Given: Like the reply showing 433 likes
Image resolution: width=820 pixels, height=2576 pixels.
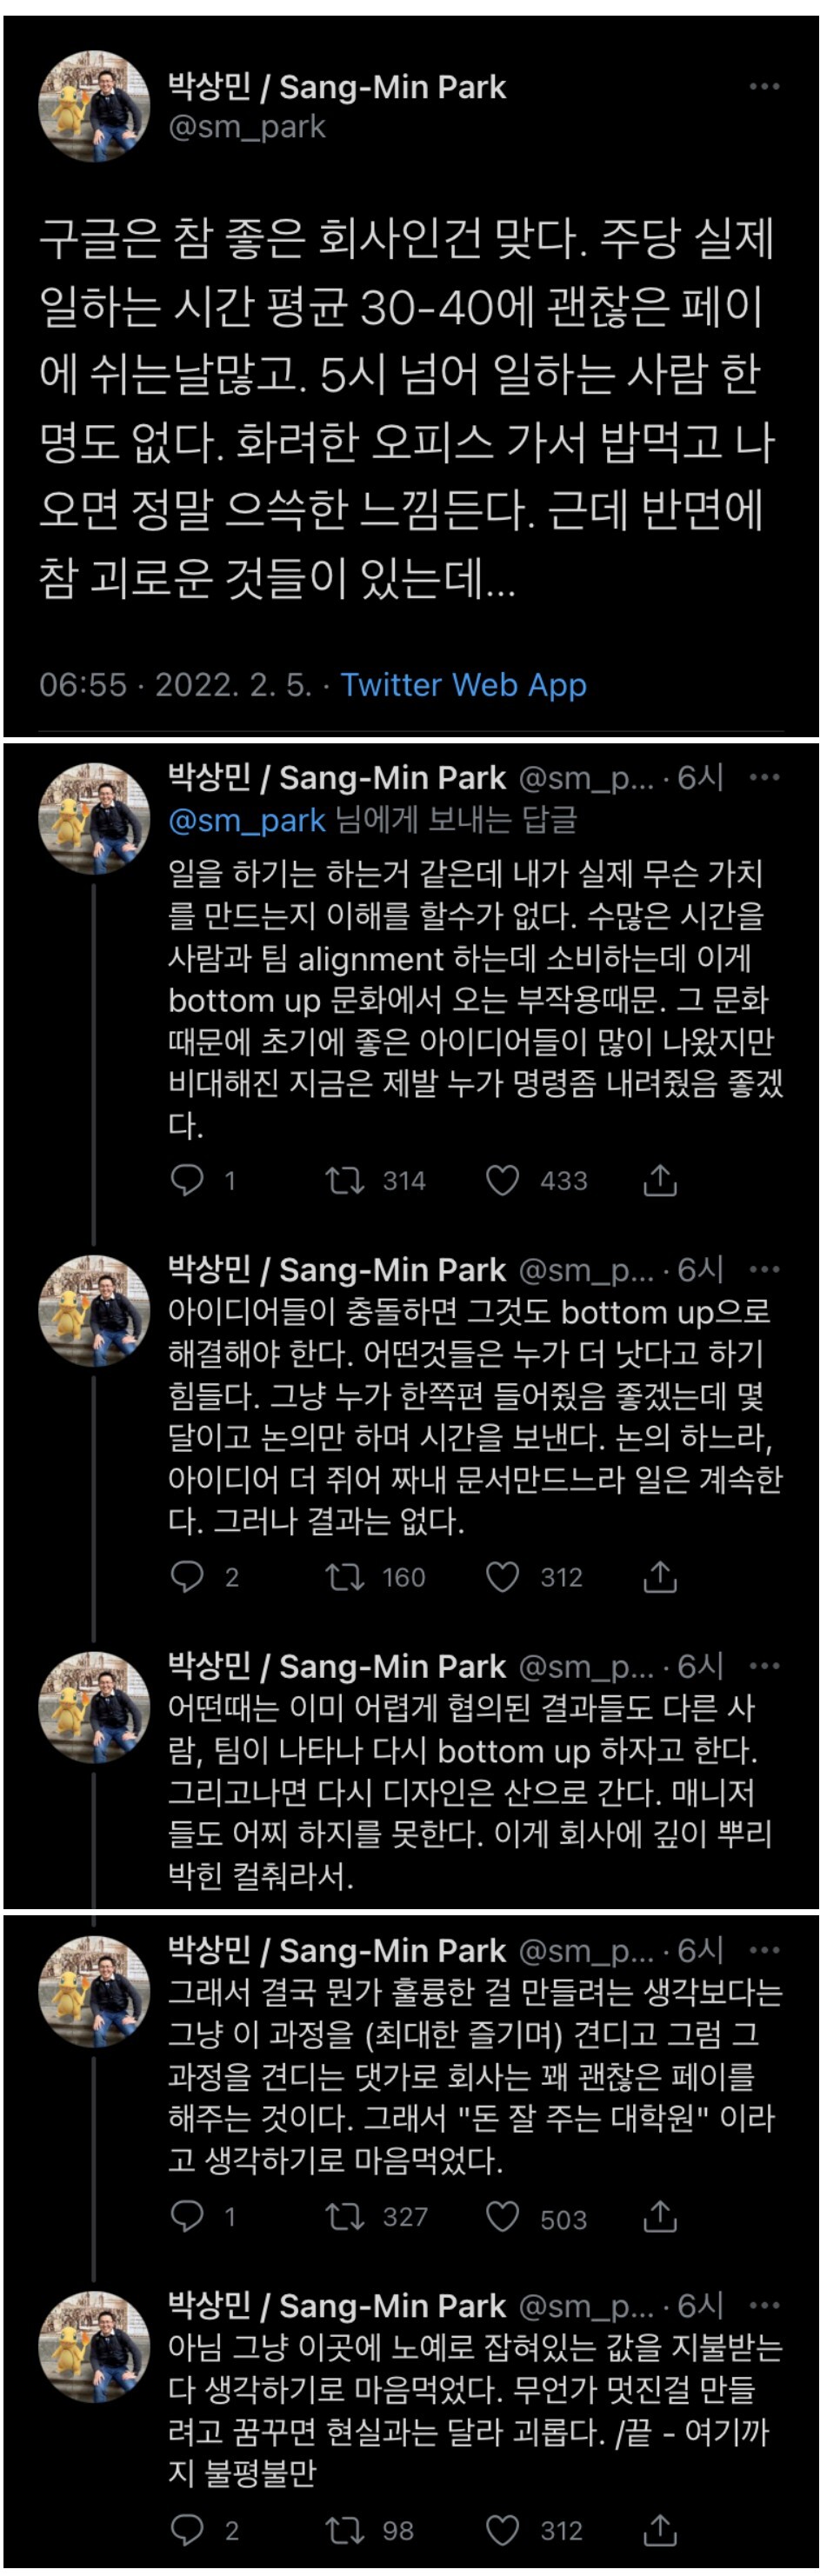Looking at the screenshot, I should tap(502, 1180).
